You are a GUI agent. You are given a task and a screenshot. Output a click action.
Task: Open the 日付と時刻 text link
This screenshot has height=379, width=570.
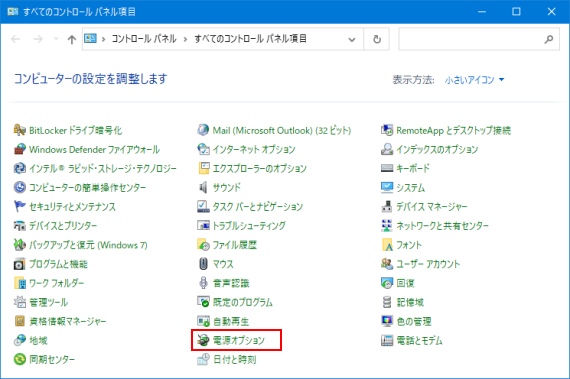pos(234,359)
